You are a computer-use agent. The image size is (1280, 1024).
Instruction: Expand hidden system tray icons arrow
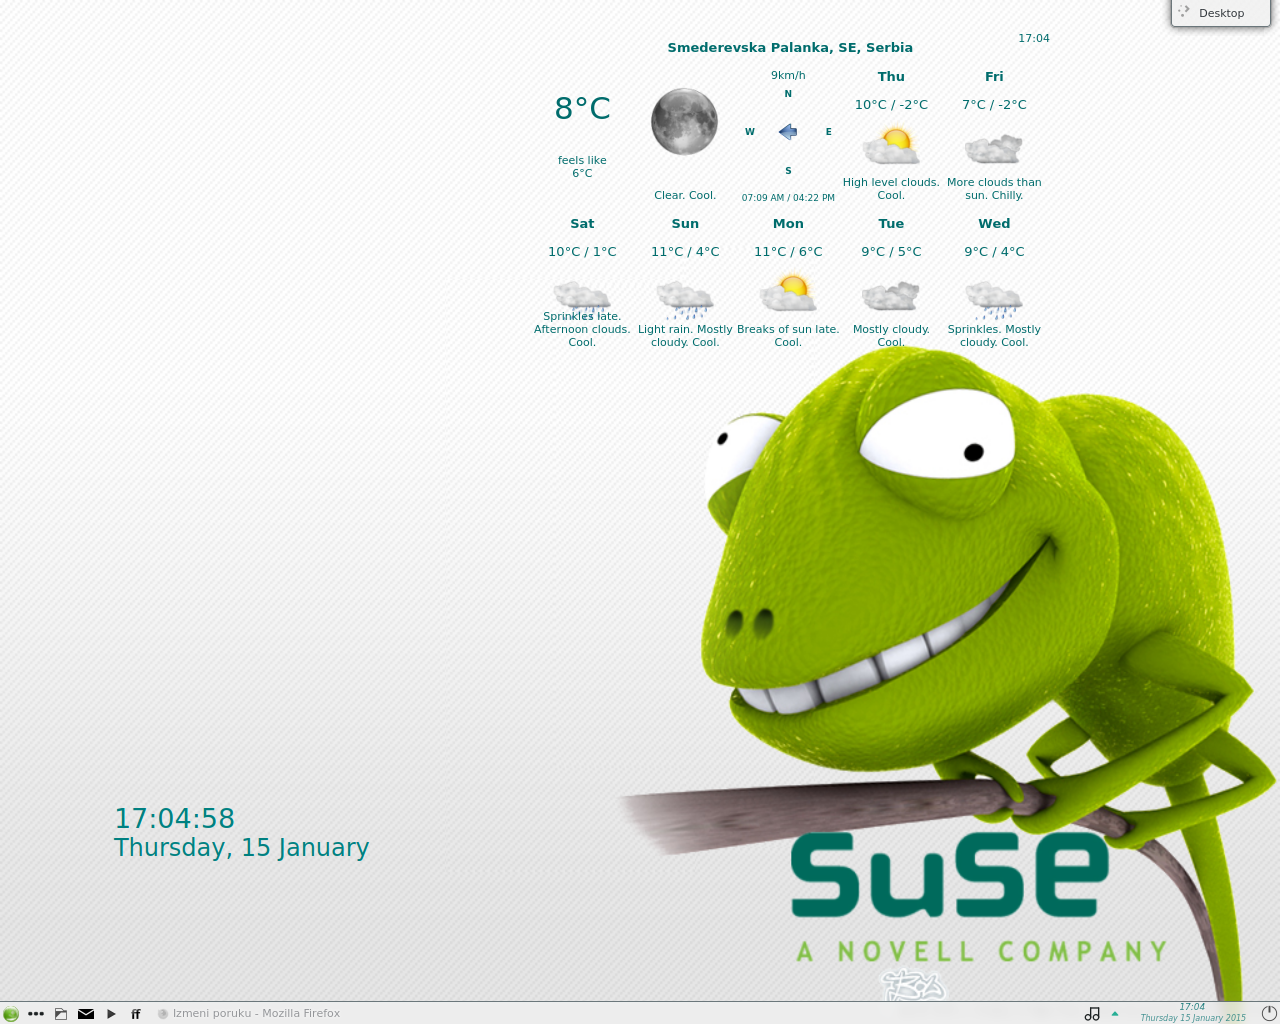pyautogui.click(x=1115, y=1014)
